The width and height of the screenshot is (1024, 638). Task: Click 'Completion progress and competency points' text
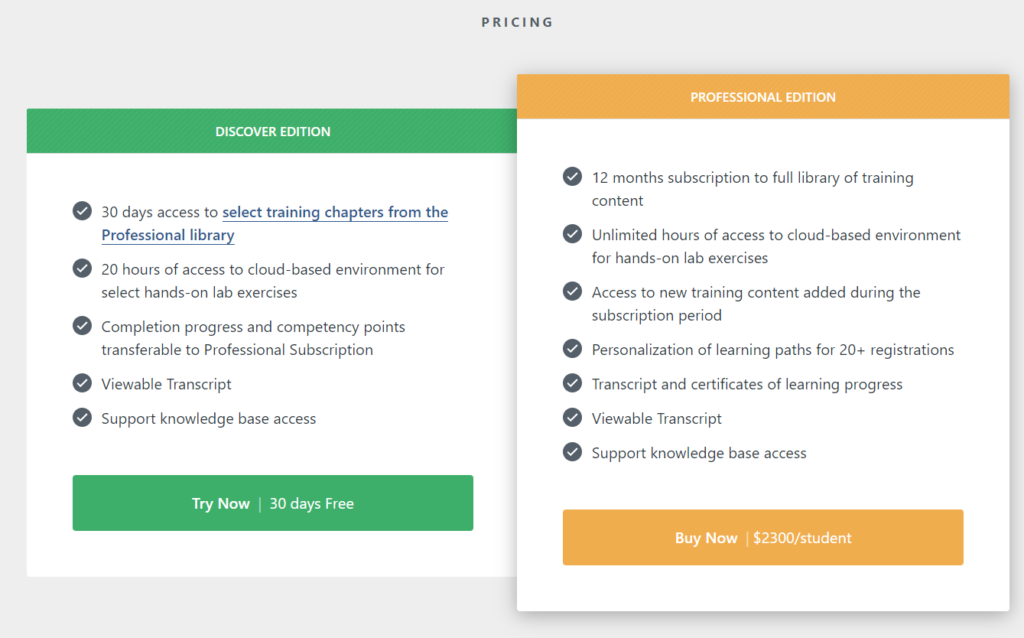point(253,338)
